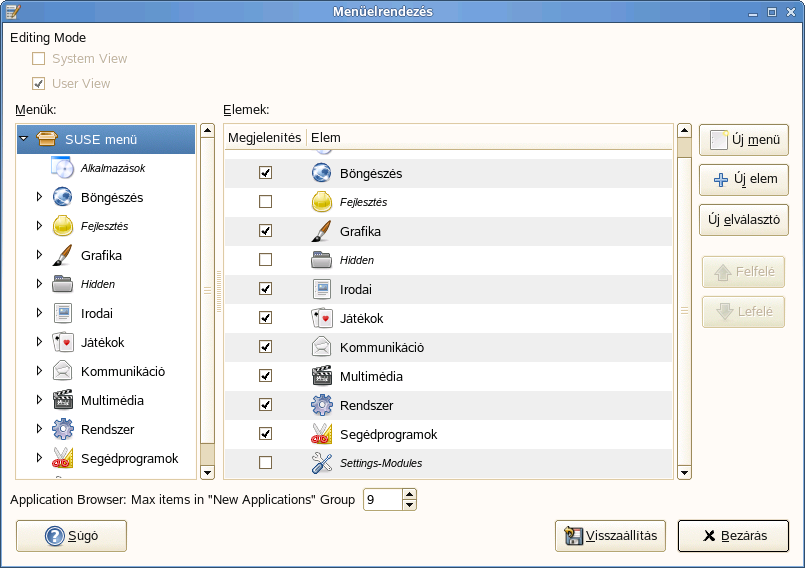Click the Elem column header
This screenshot has height=568, width=805.
489,138
